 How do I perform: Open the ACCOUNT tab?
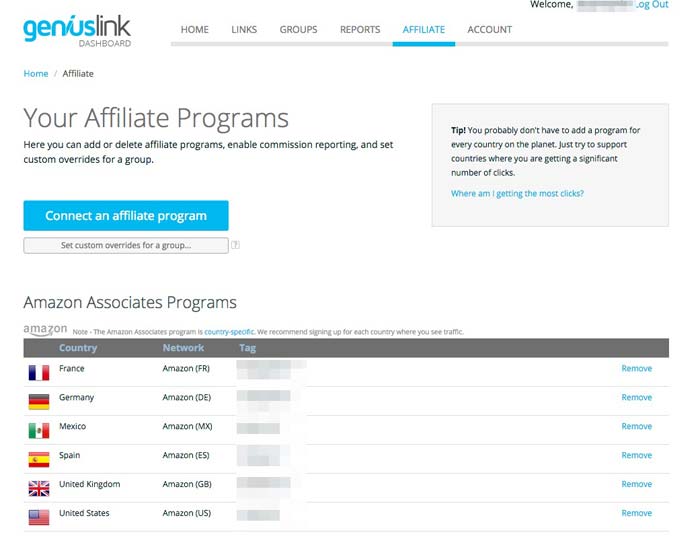[489, 29]
